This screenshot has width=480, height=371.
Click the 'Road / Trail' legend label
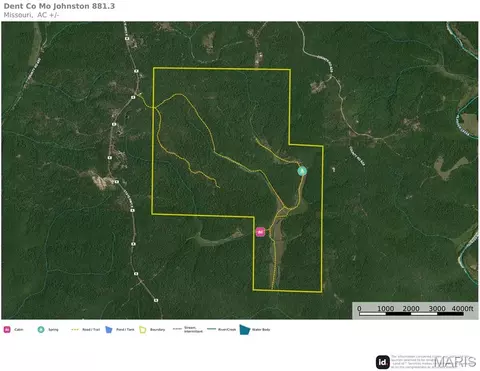[91, 330]
